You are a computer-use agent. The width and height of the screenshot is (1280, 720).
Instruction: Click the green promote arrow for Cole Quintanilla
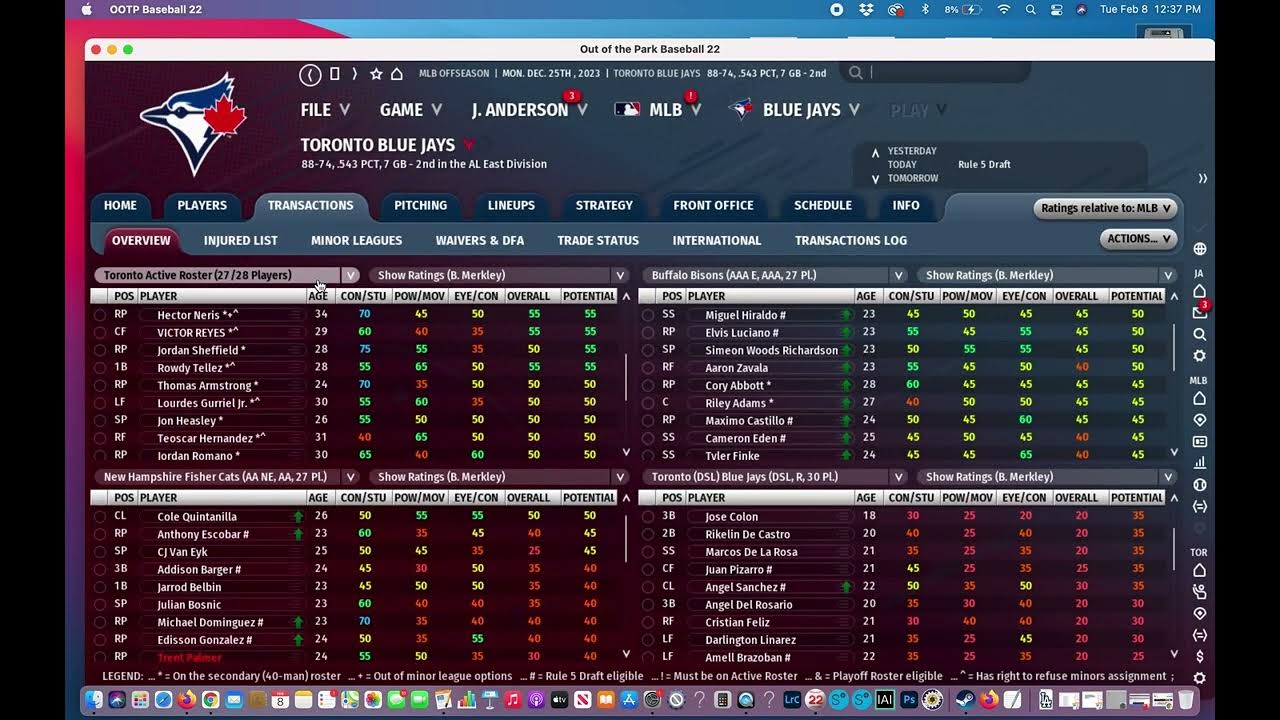click(298, 517)
